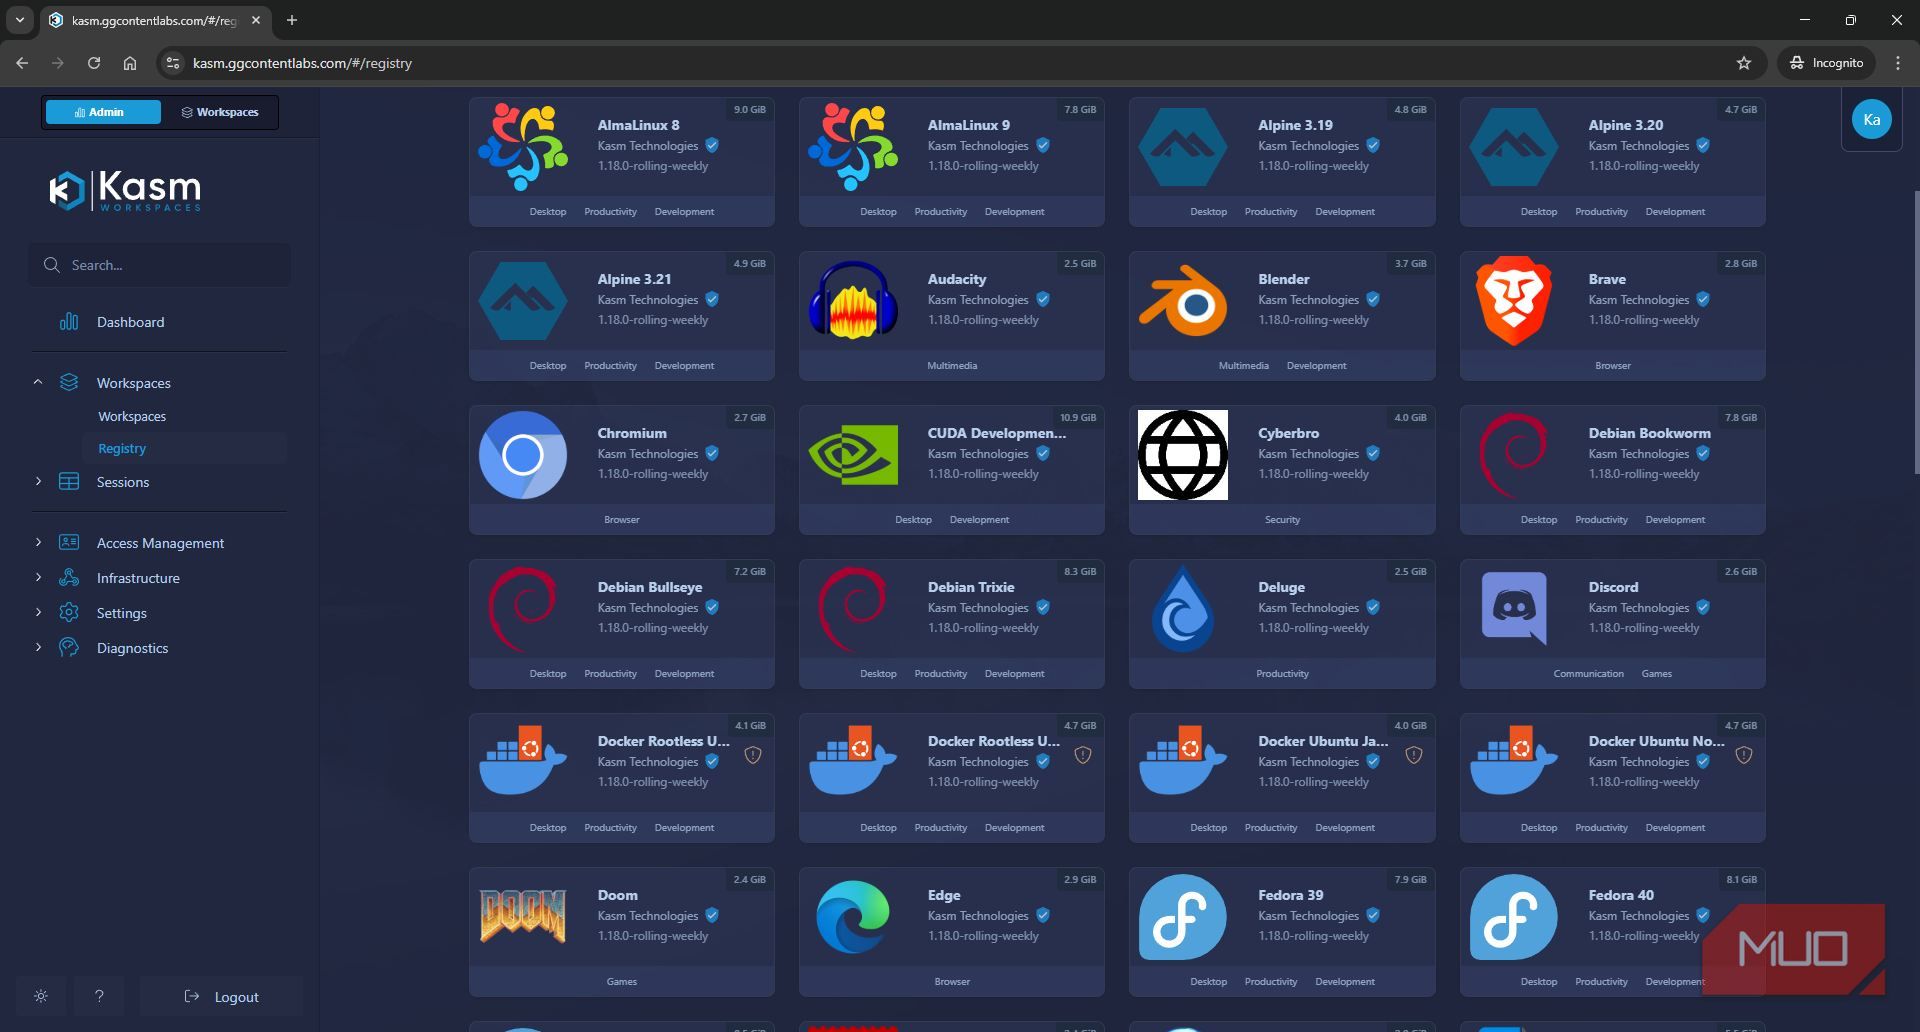This screenshot has width=1920, height=1032.
Task: Click the AlmaLinux 8 workspace logo
Action: tap(523, 147)
